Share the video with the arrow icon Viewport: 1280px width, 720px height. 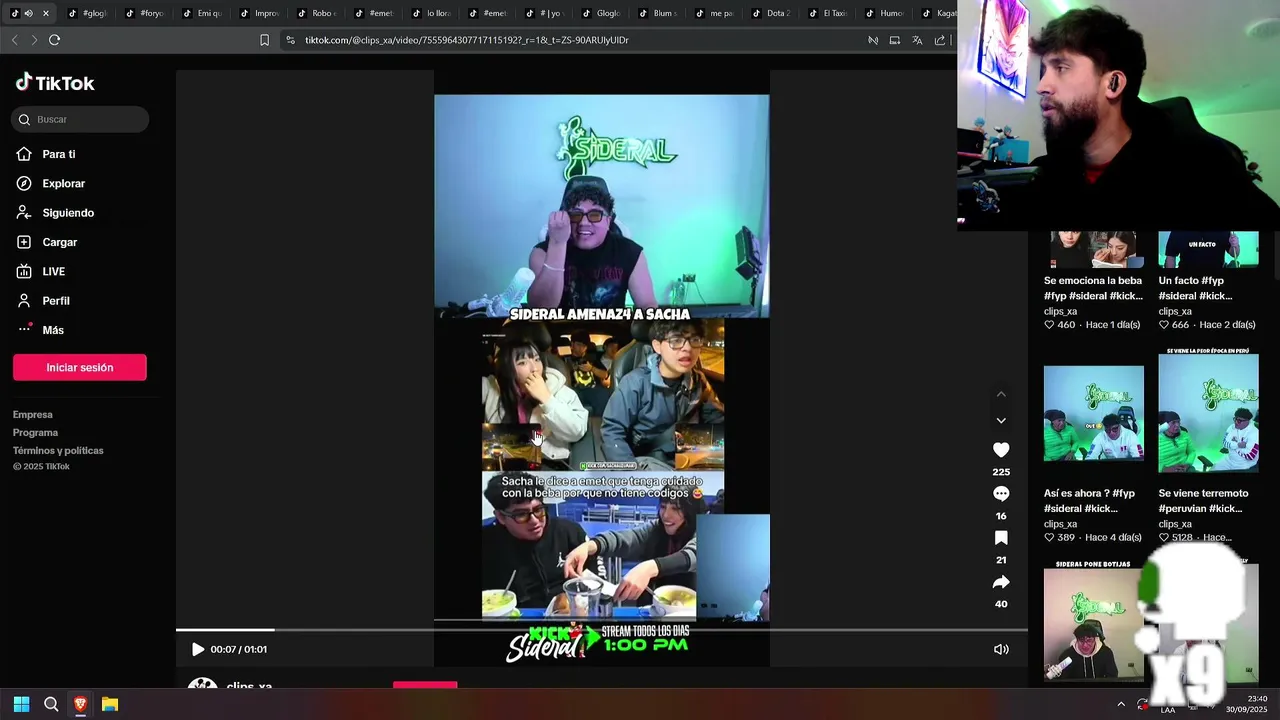(x=1001, y=582)
